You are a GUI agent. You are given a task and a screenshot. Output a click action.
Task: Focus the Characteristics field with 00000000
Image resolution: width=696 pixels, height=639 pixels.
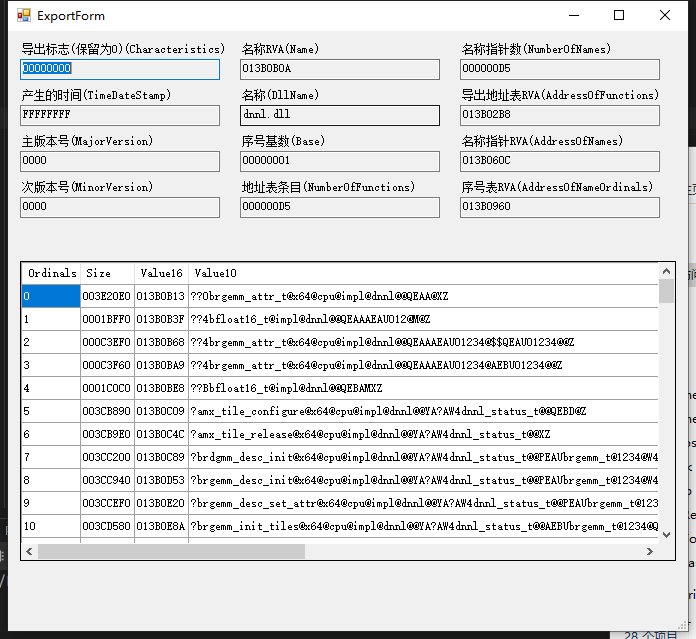tap(120, 69)
